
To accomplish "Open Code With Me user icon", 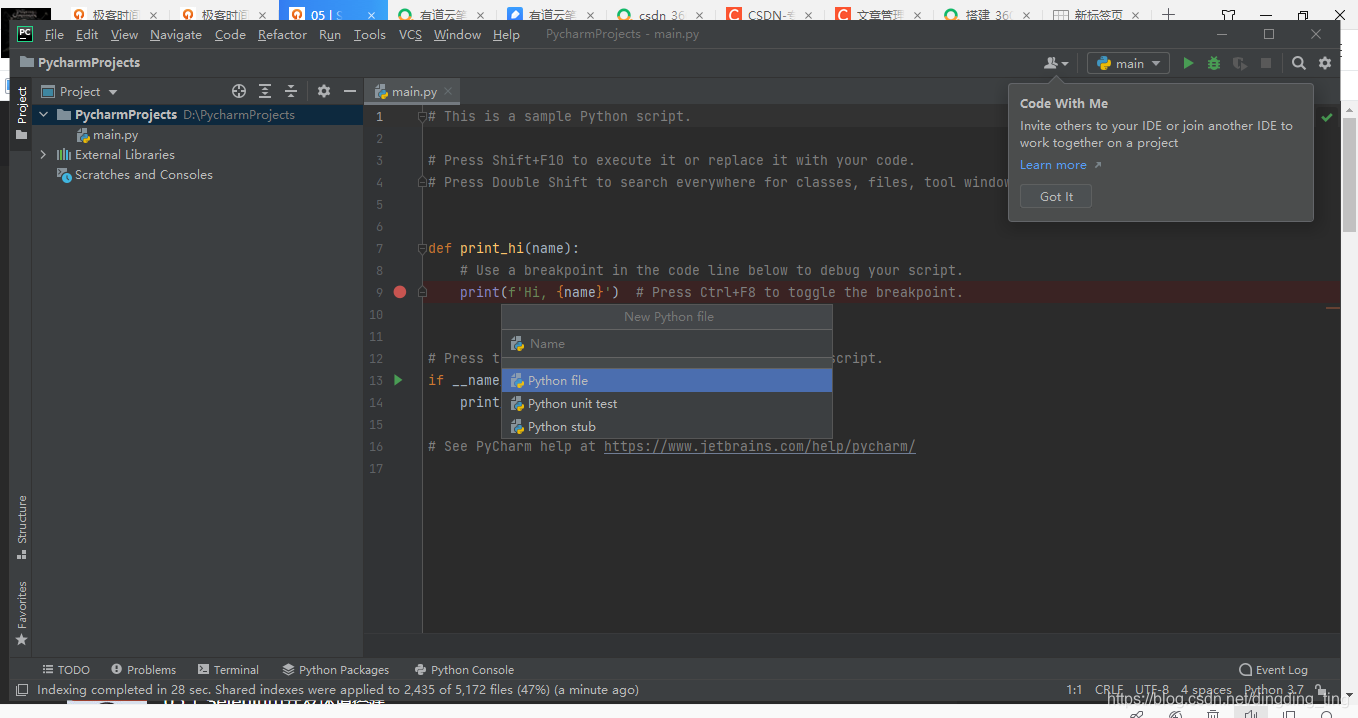I will click(x=1056, y=63).
